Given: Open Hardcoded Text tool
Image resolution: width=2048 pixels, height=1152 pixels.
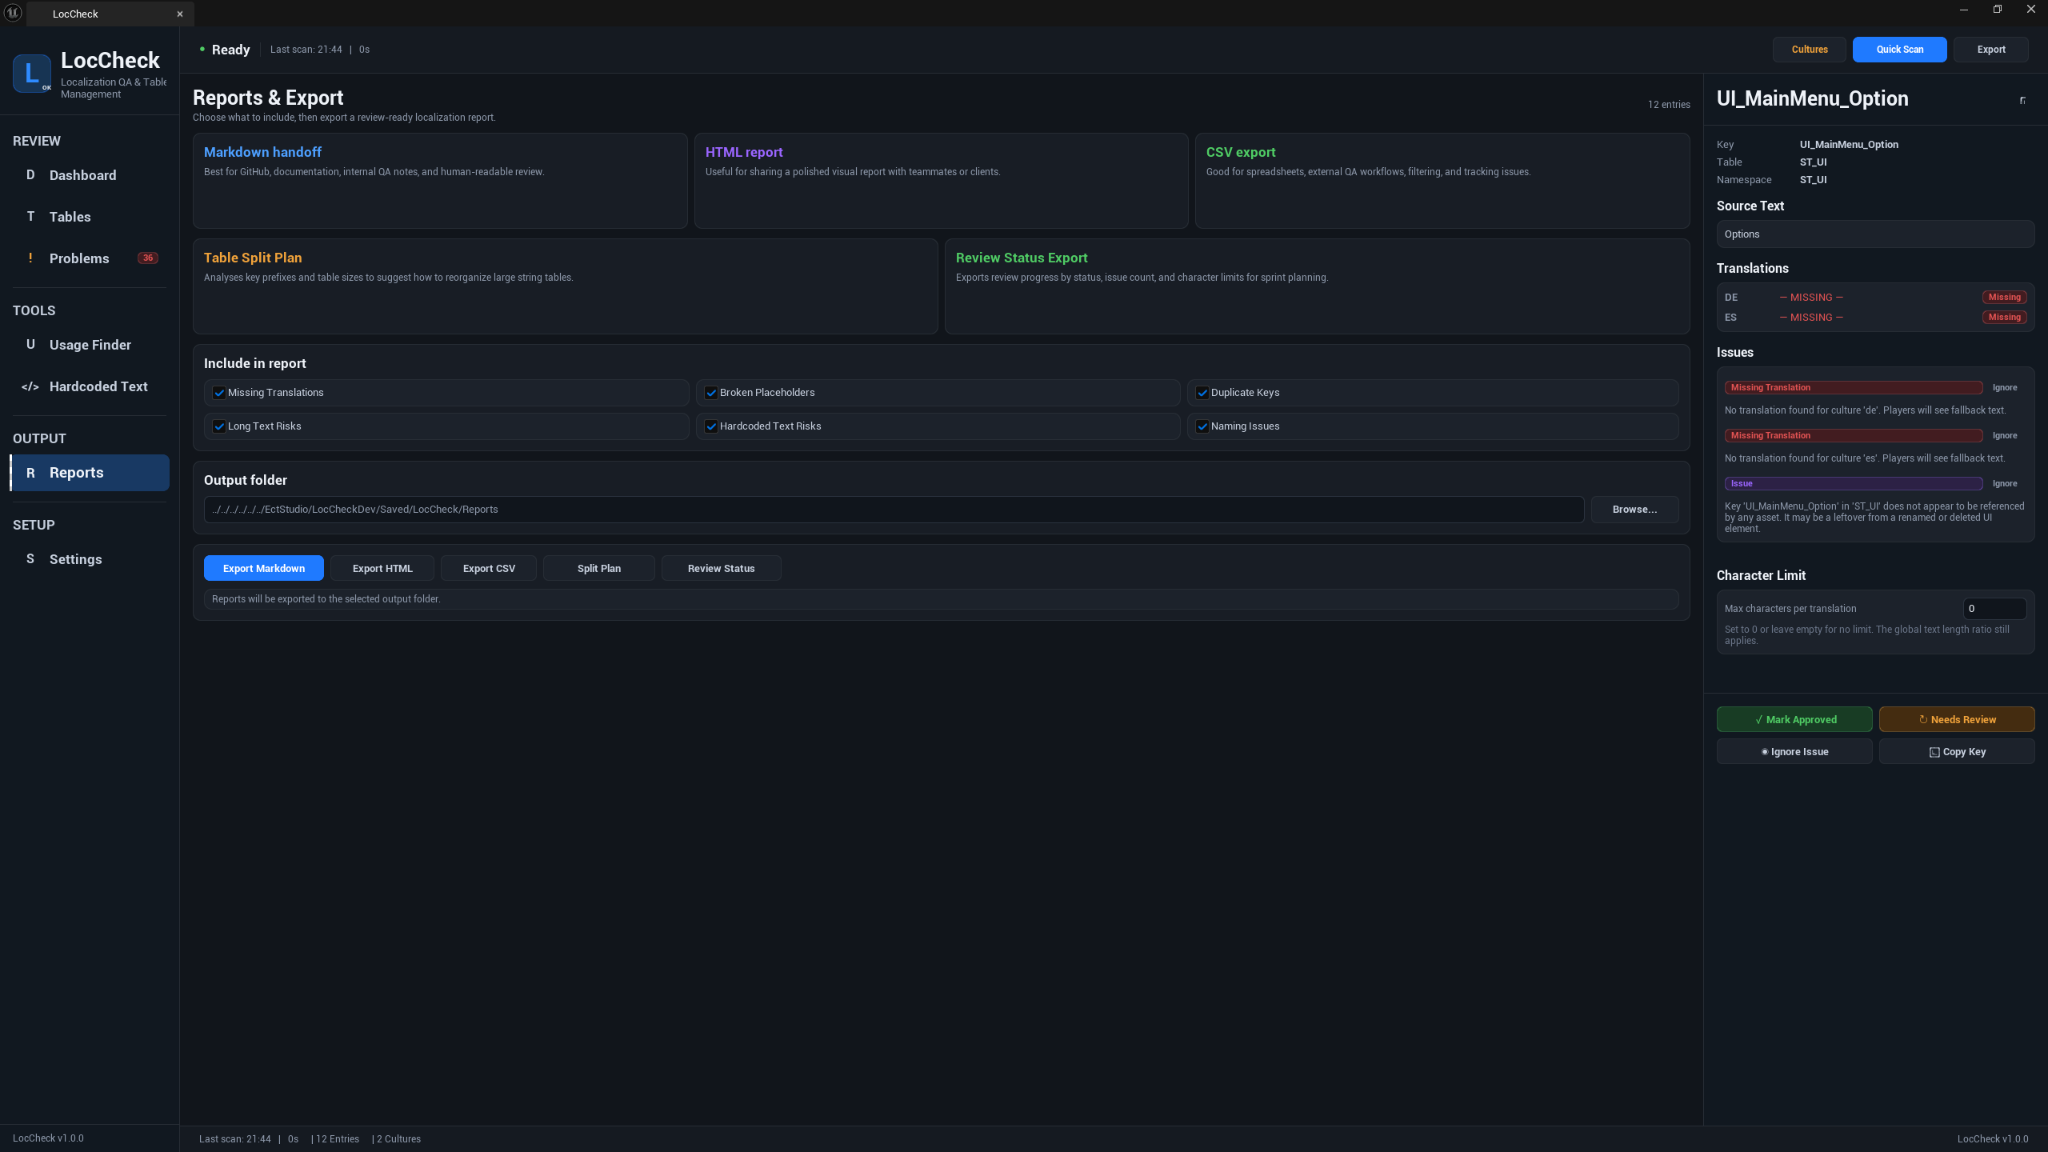Looking at the screenshot, I should (89, 387).
